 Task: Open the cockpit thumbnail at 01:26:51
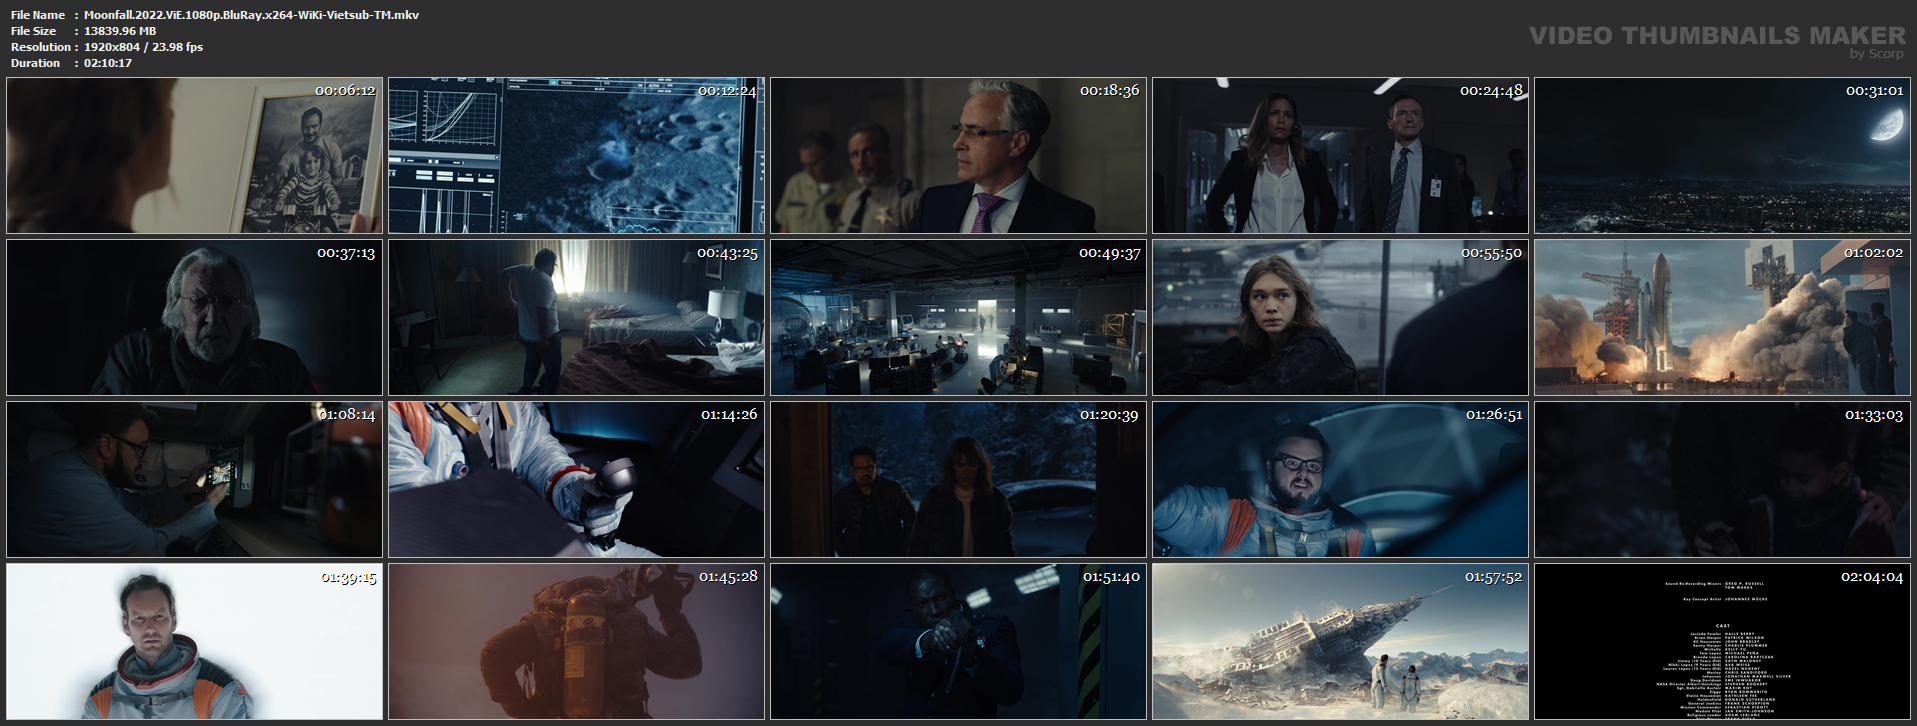tap(1340, 480)
